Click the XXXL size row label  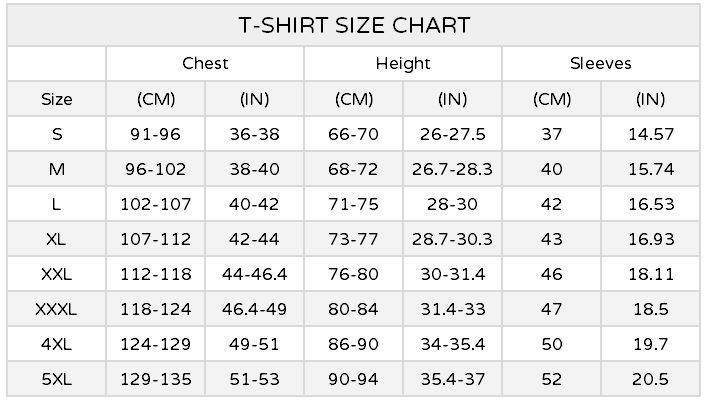click(x=57, y=309)
